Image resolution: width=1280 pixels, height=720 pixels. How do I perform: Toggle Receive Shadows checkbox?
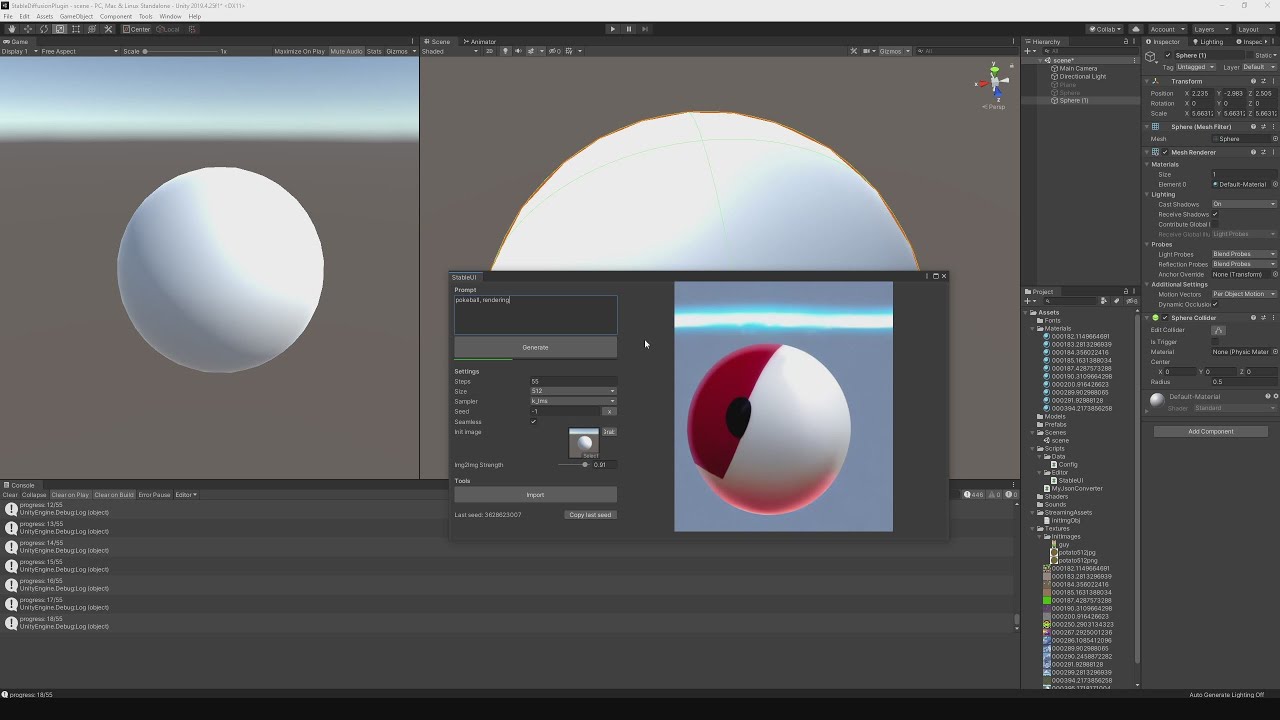1215,214
